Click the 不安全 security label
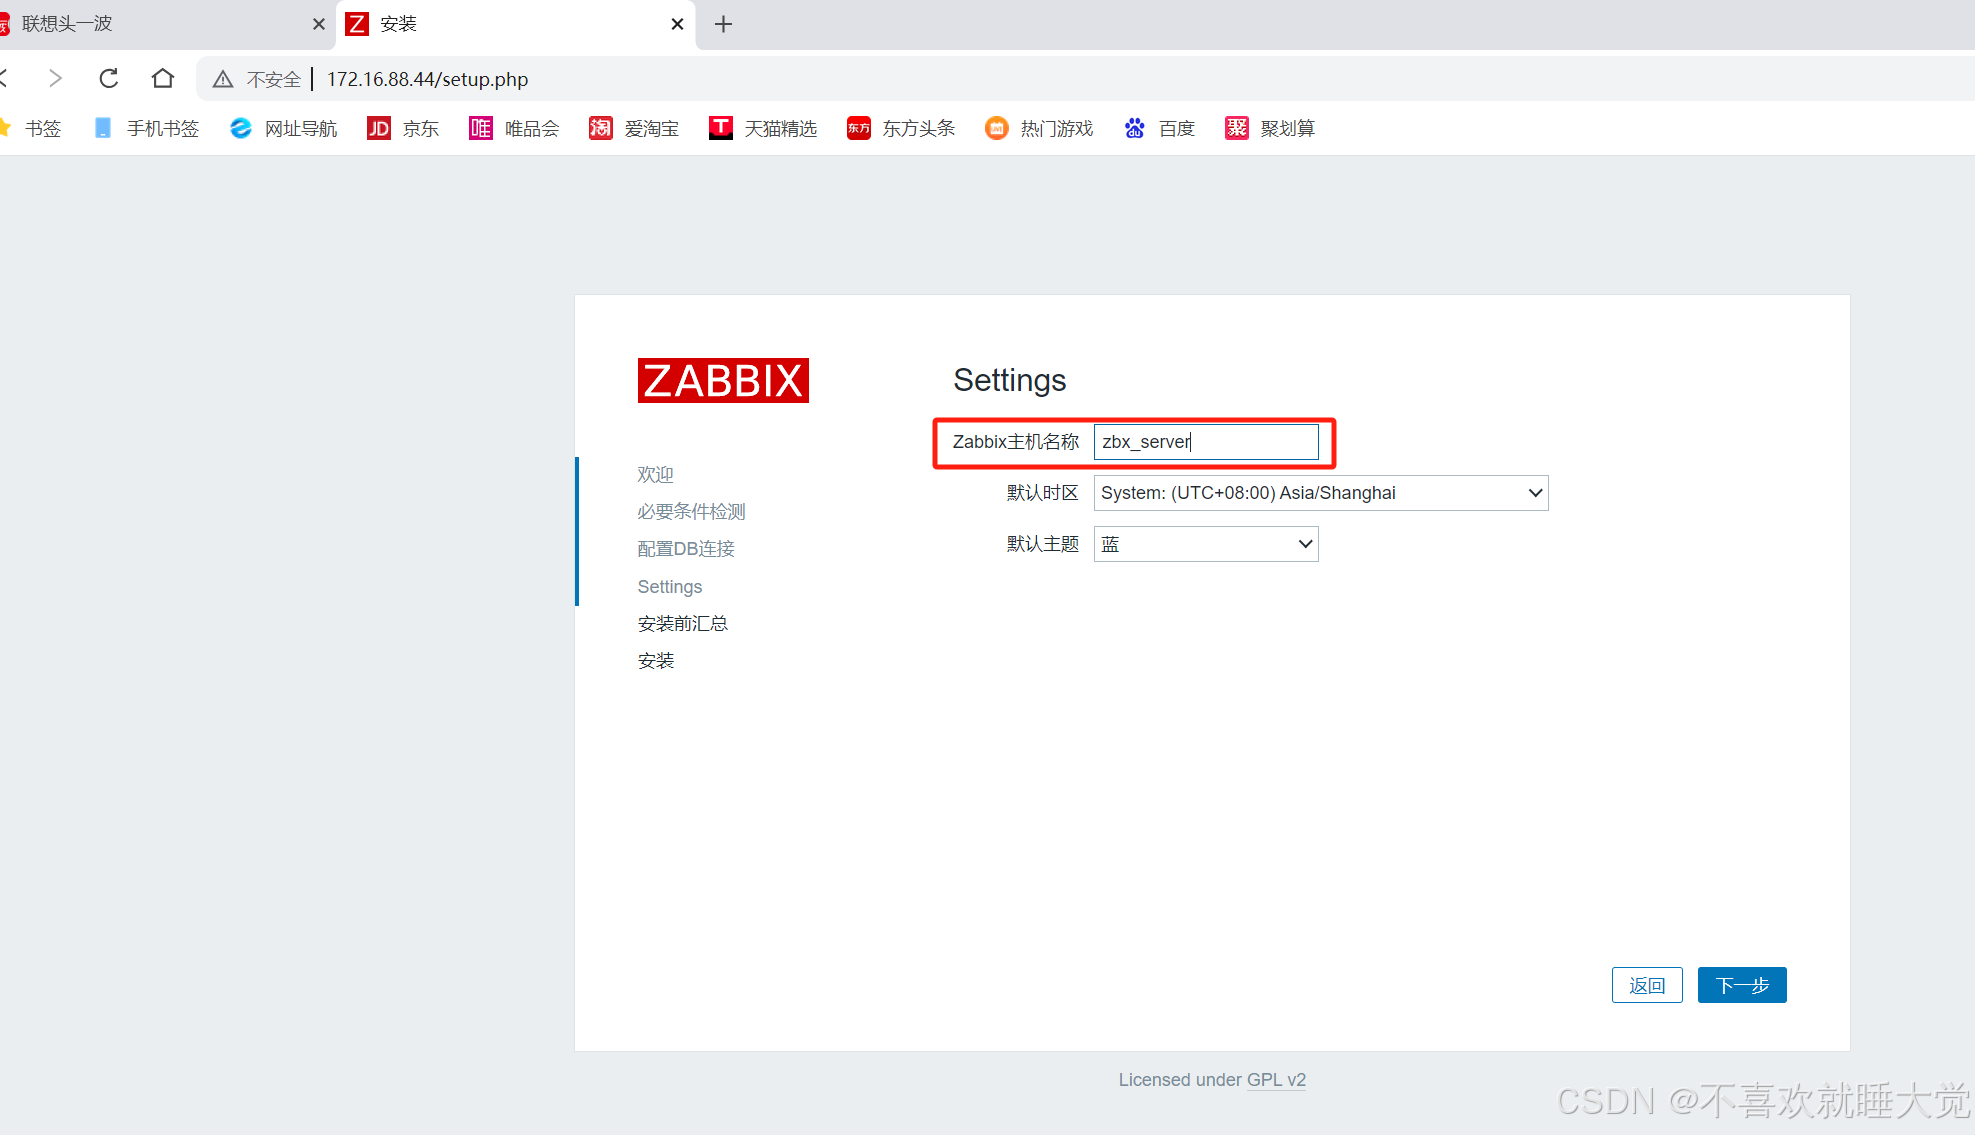Viewport: 1975px width, 1135px height. tap(274, 79)
